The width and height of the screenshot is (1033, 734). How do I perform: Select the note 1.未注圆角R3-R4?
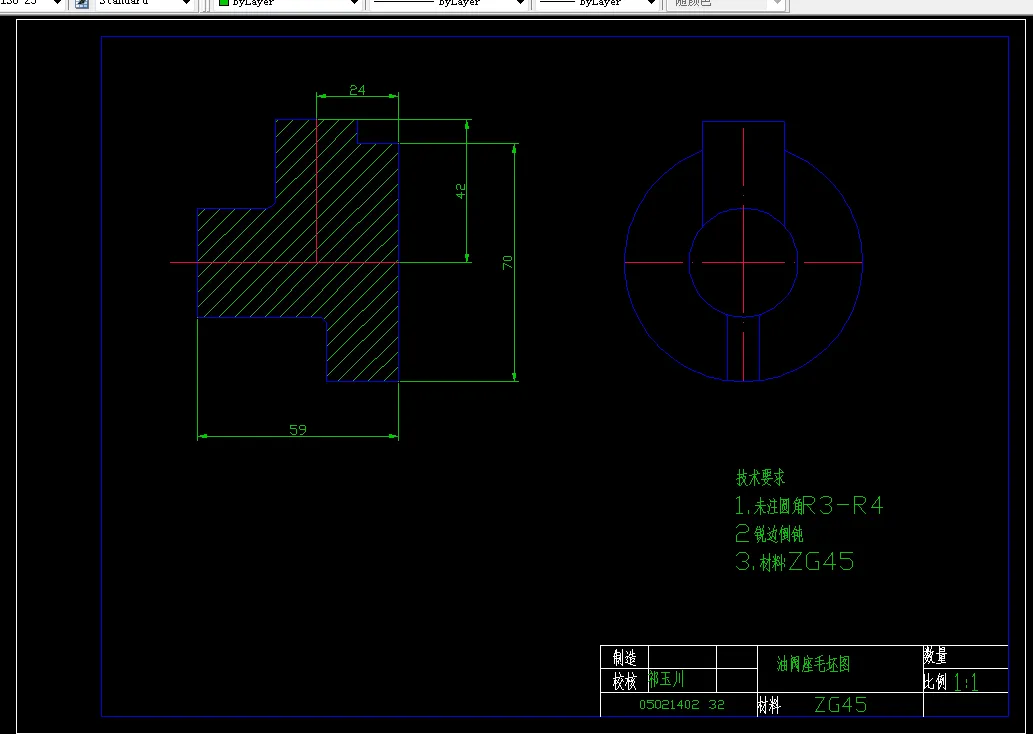click(808, 505)
